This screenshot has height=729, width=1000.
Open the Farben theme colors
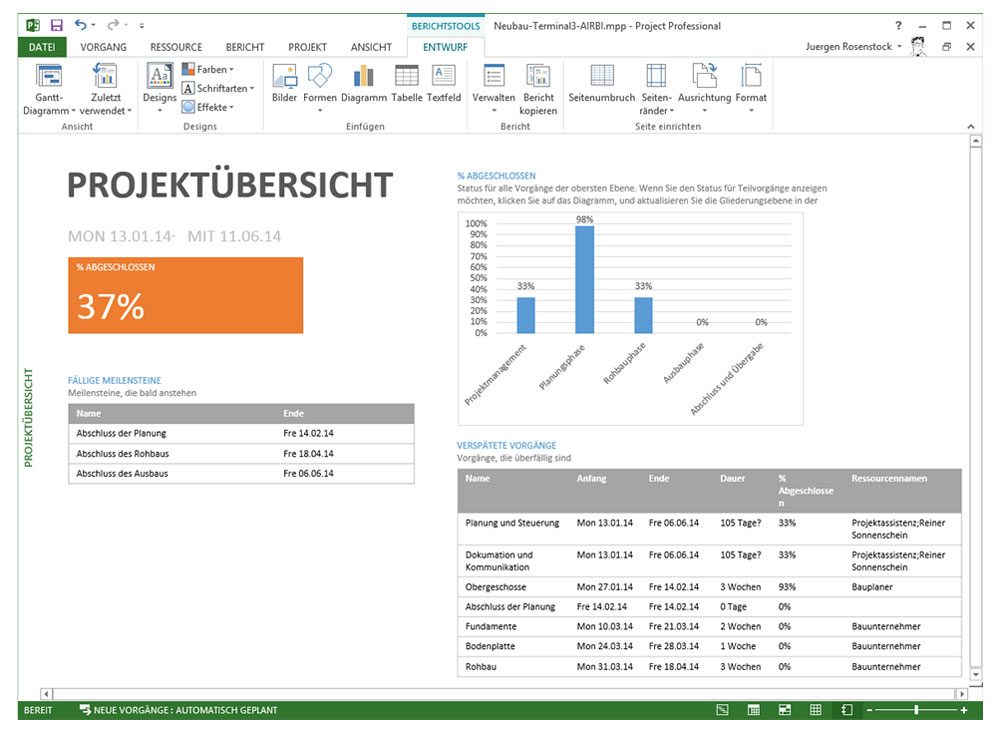tap(208, 69)
